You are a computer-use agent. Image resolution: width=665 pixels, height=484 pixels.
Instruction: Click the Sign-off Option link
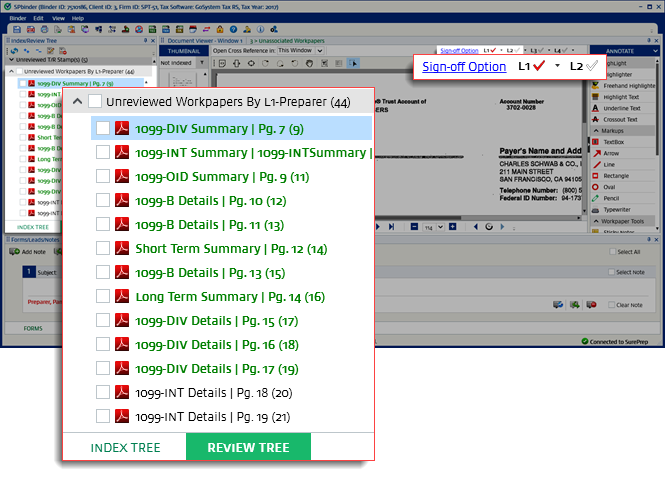[x=463, y=66]
